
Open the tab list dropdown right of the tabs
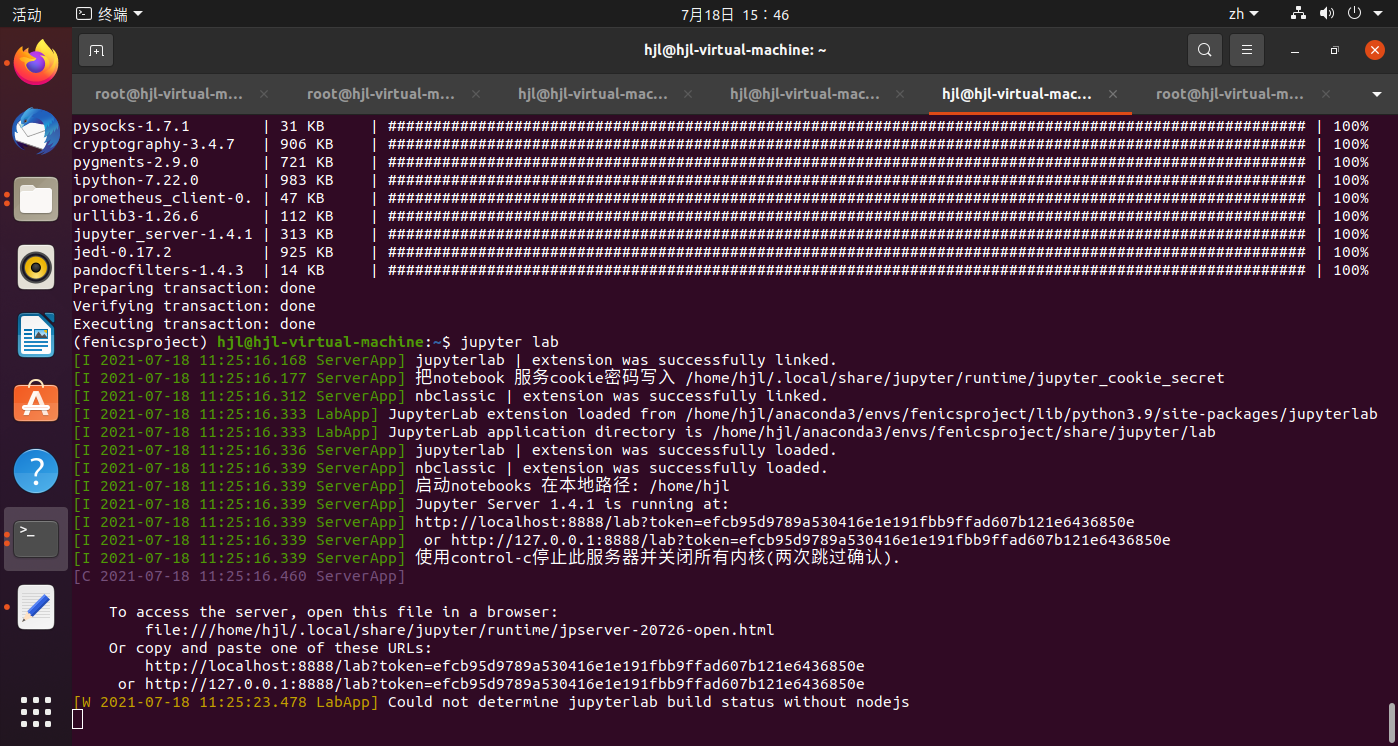point(1377,94)
